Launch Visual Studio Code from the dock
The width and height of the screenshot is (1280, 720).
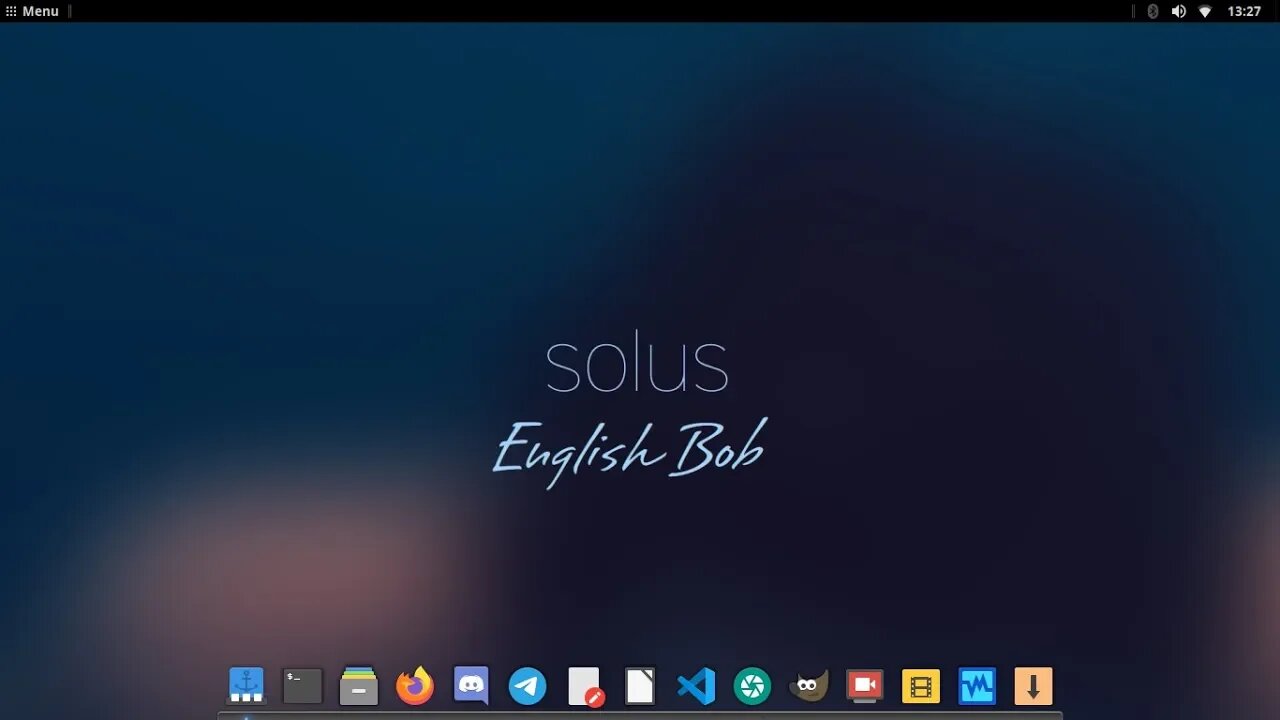[x=696, y=686]
